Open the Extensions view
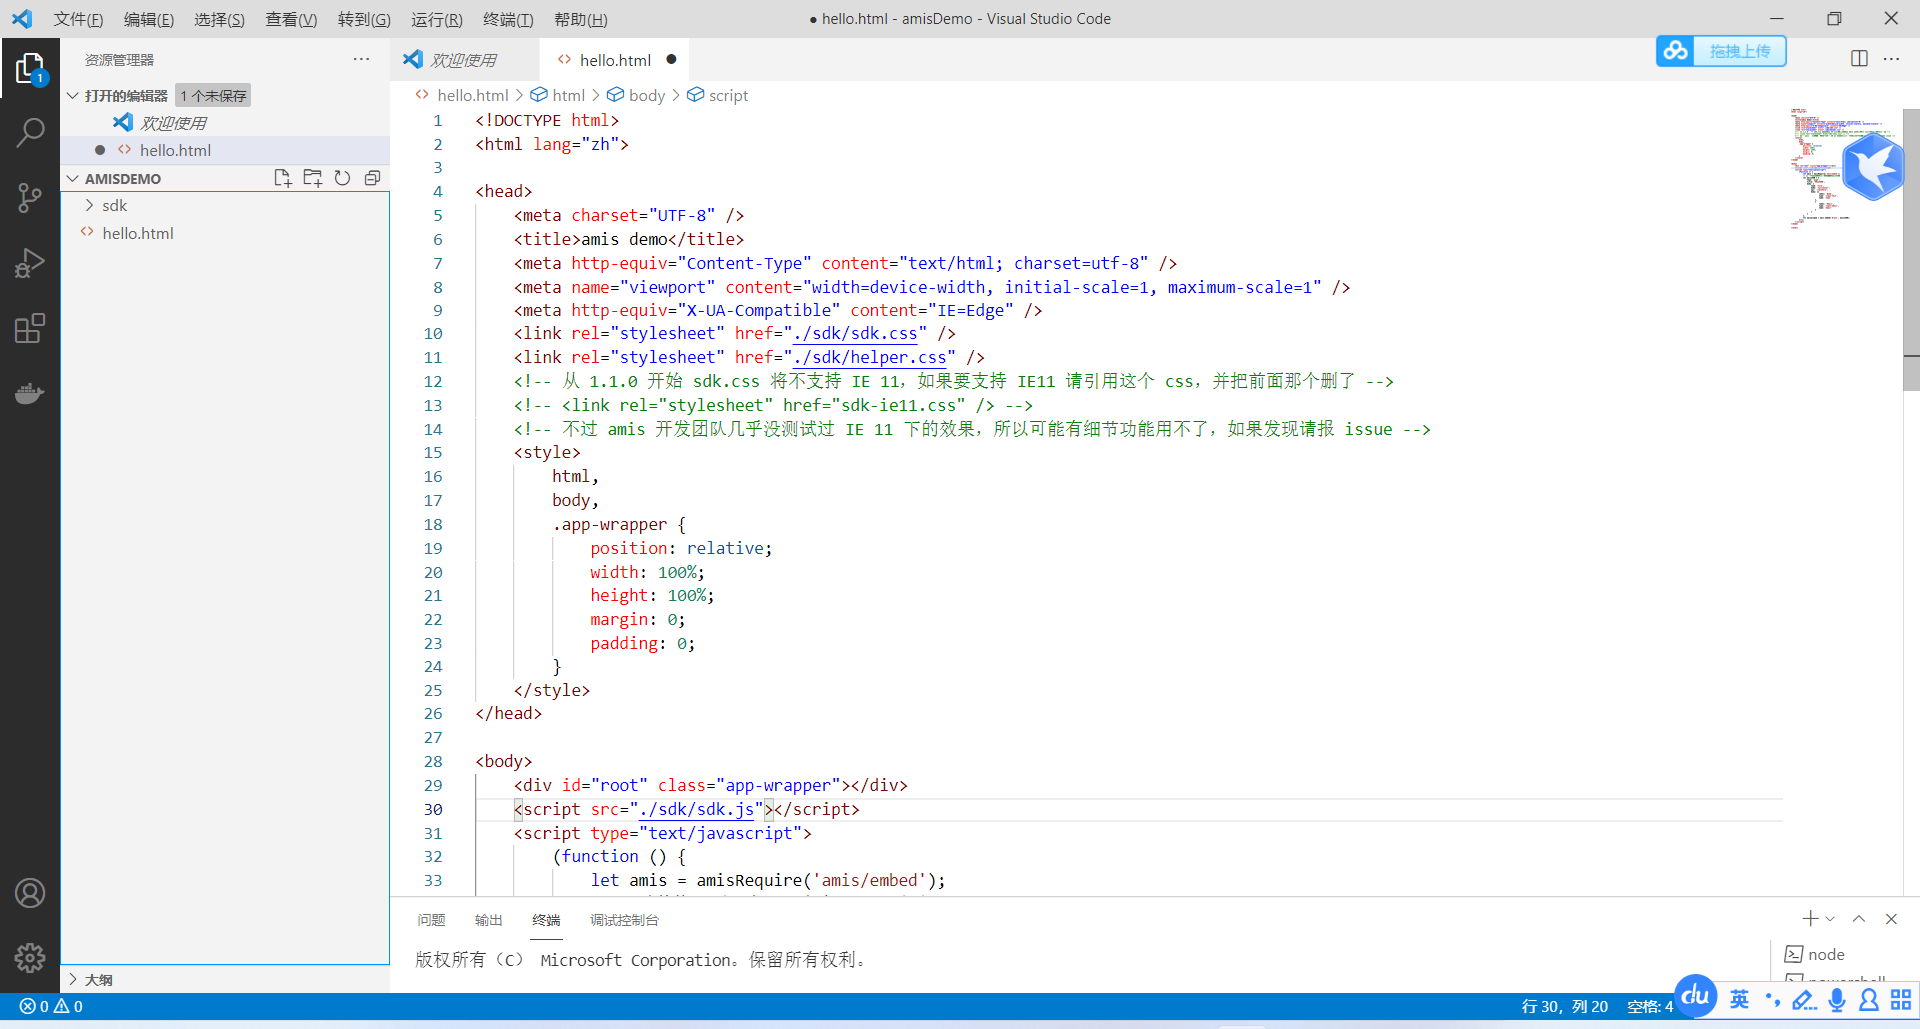The width and height of the screenshot is (1920, 1029). 30,328
